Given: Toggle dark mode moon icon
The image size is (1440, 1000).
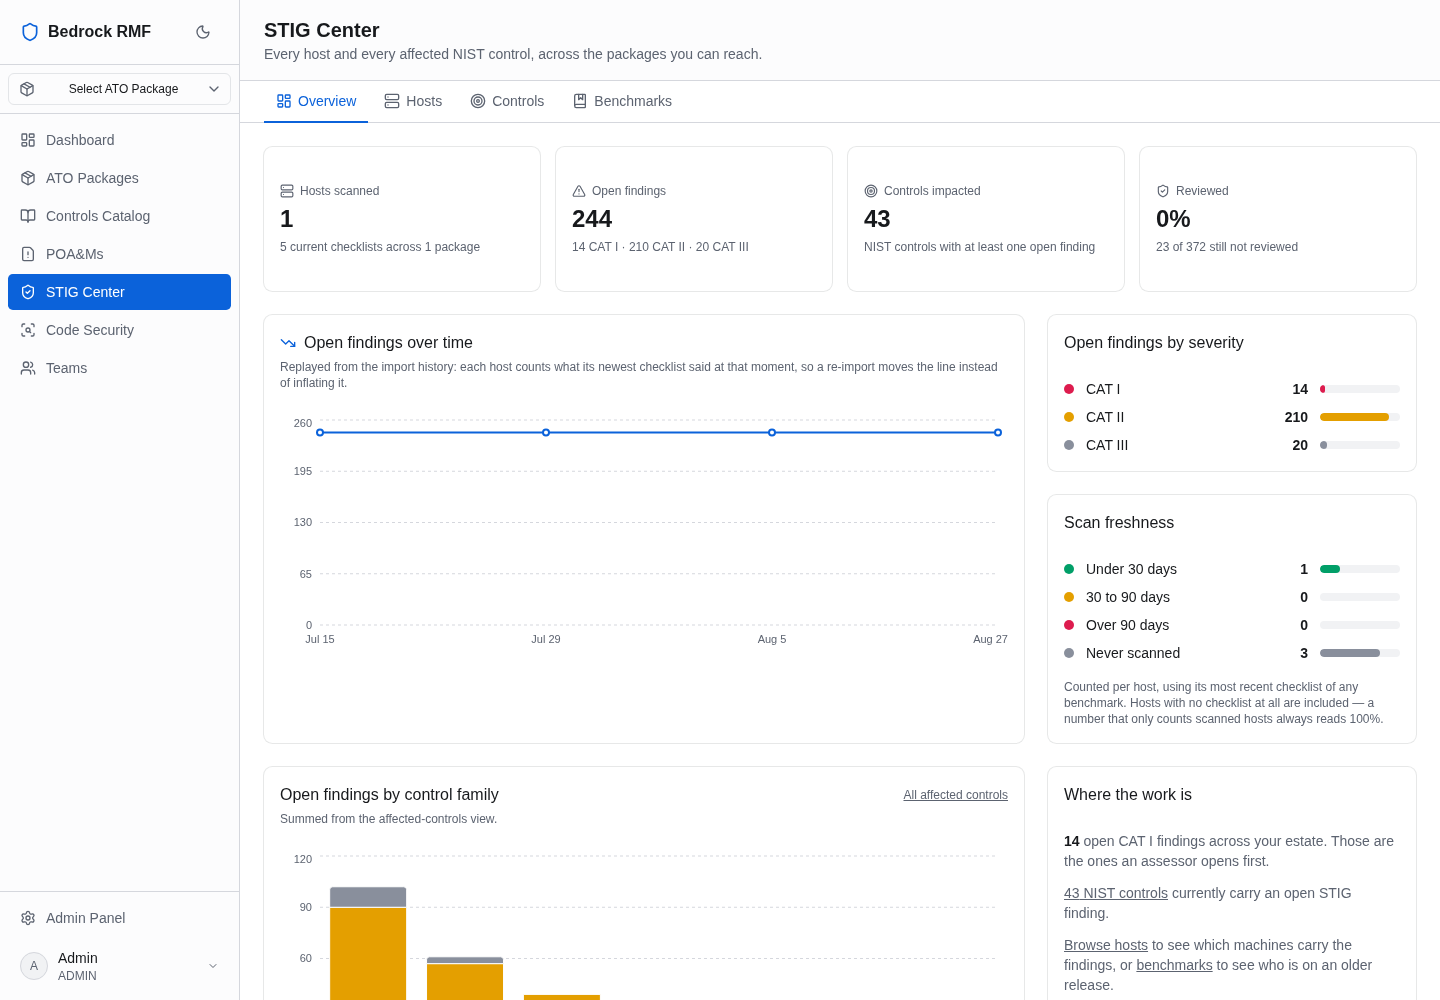Looking at the screenshot, I should click(203, 32).
